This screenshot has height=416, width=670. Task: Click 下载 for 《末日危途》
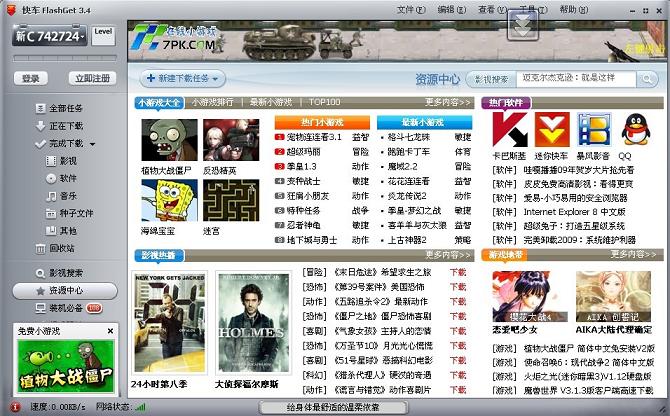(x=458, y=272)
